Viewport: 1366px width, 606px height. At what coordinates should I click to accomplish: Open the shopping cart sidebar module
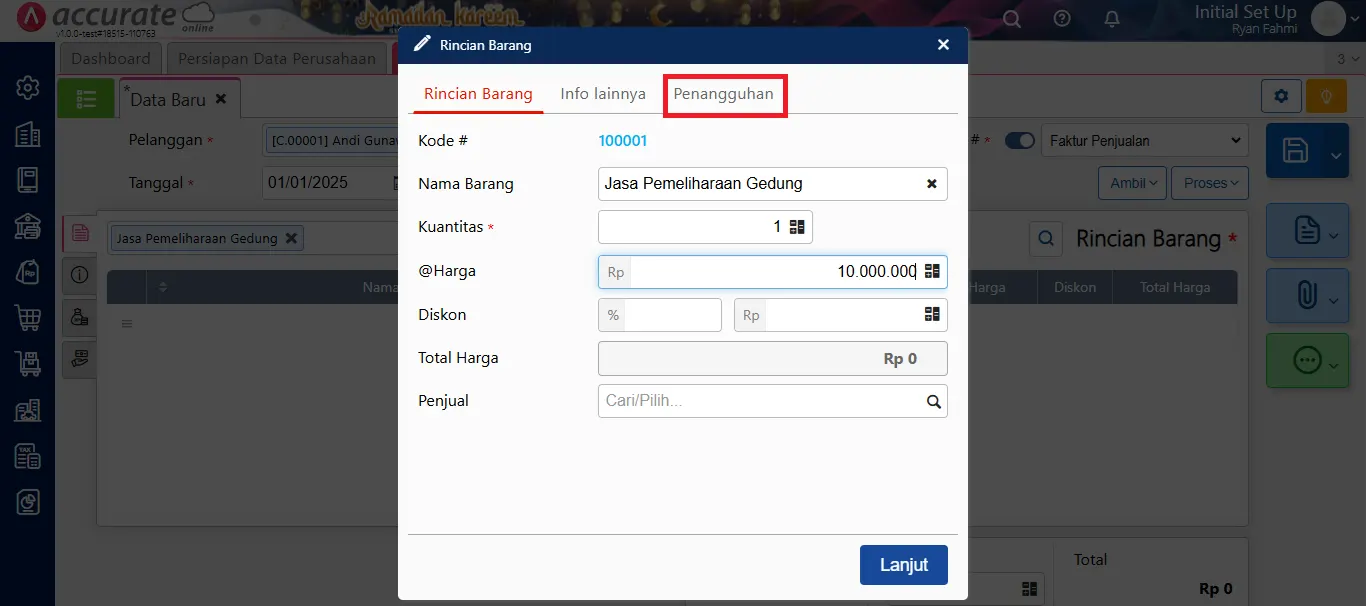click(28, 318)
